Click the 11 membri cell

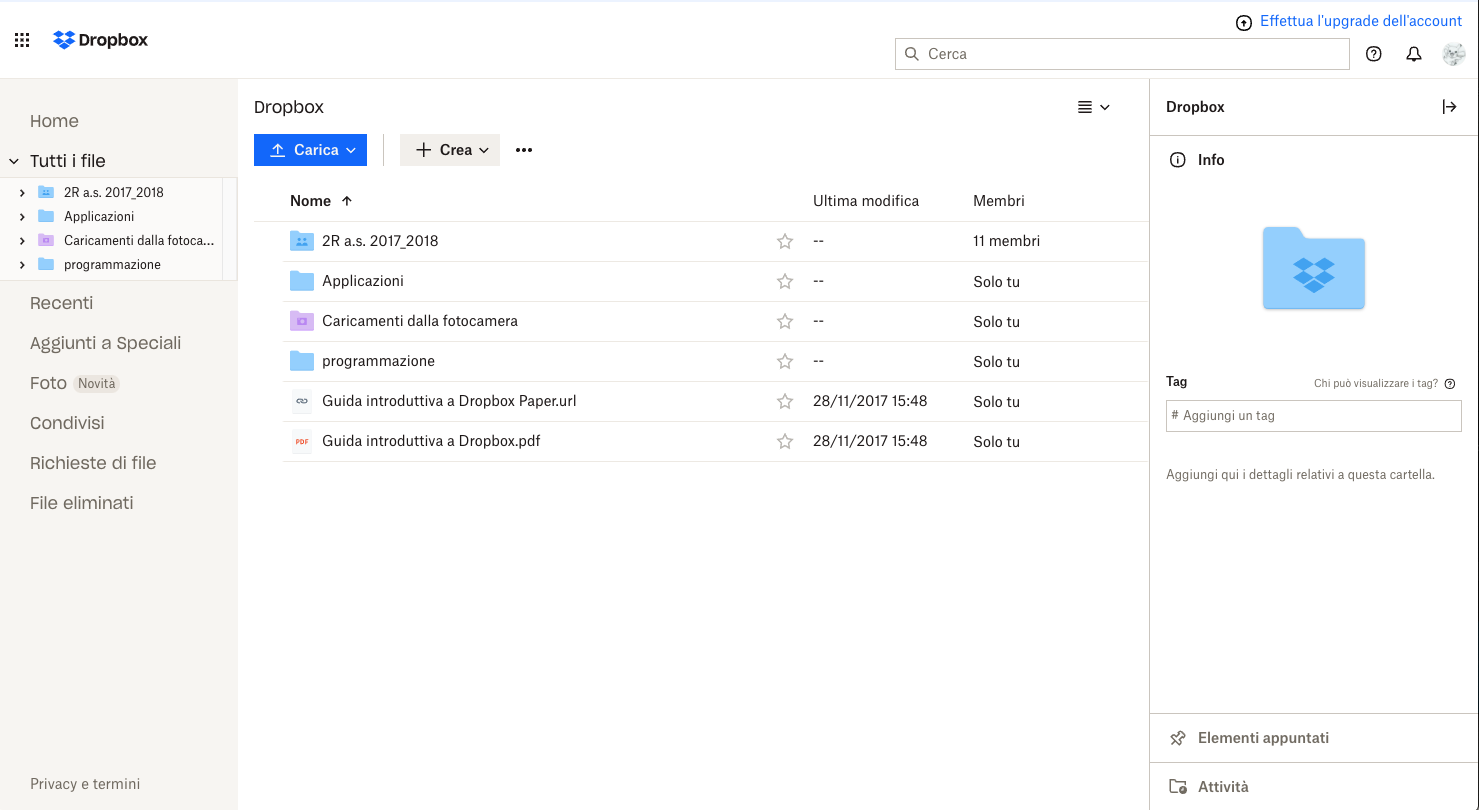click(x=1006, y=241)
